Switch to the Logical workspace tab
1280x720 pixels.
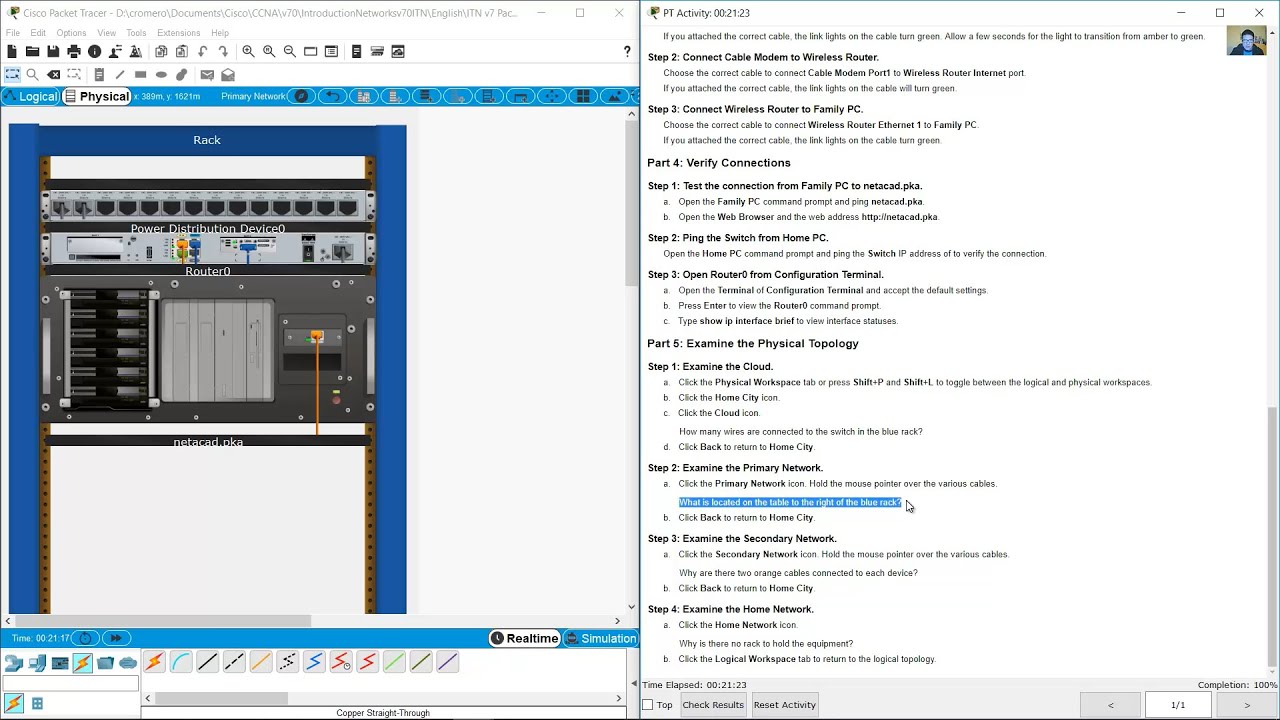coord(31,96)
